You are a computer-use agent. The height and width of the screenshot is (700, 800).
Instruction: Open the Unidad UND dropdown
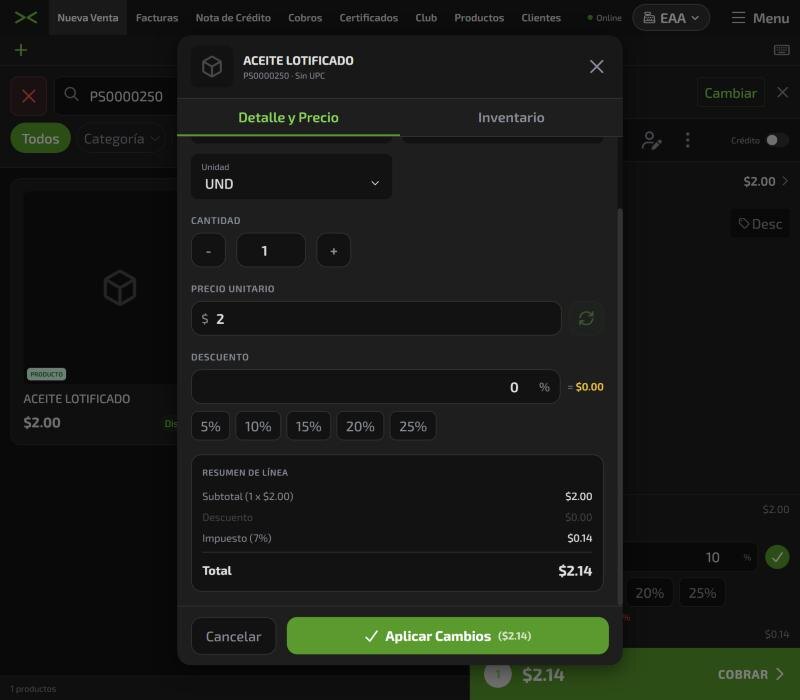pyautogui.click(x=291, y=177)
